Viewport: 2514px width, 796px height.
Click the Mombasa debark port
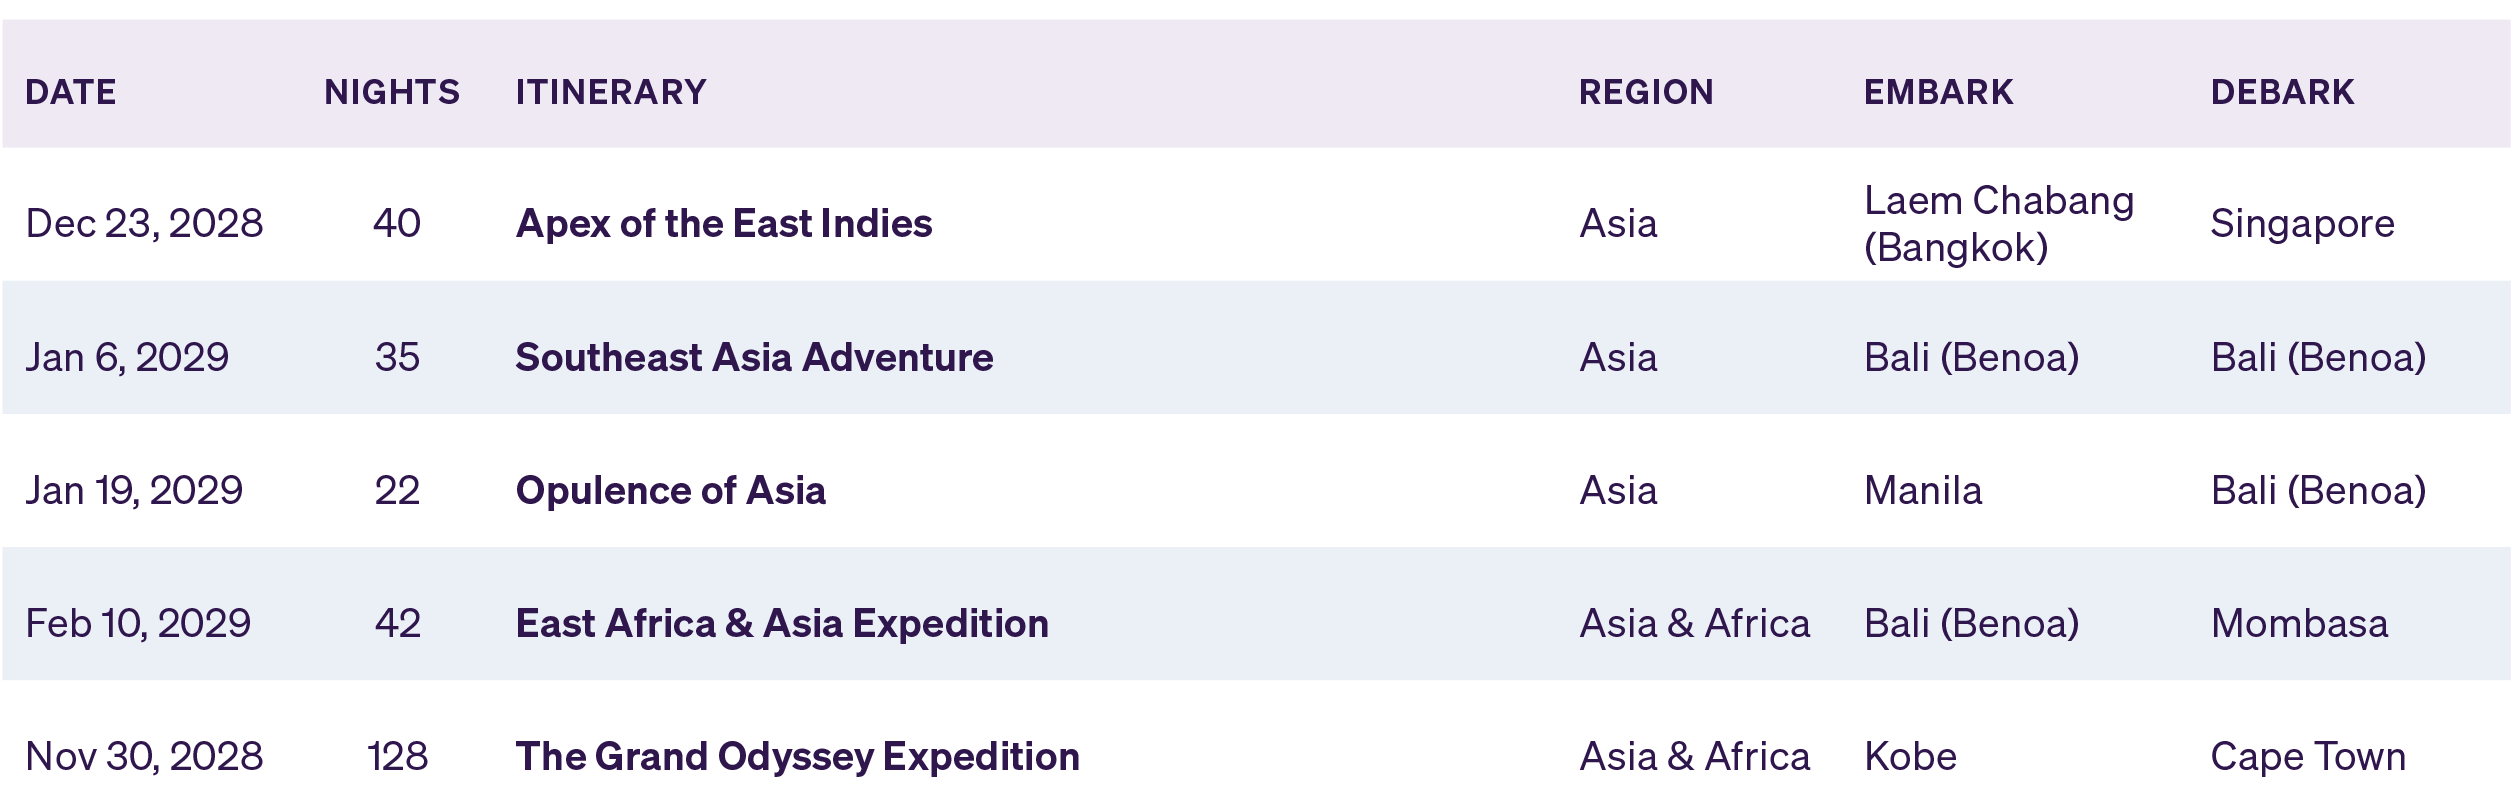pos(2299,624)
